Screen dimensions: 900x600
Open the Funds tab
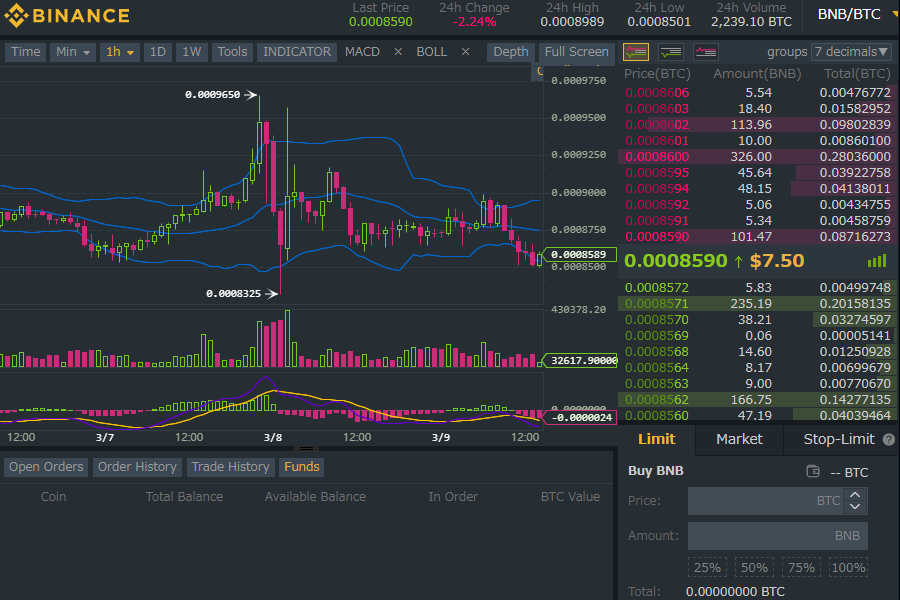click(301, 467)
